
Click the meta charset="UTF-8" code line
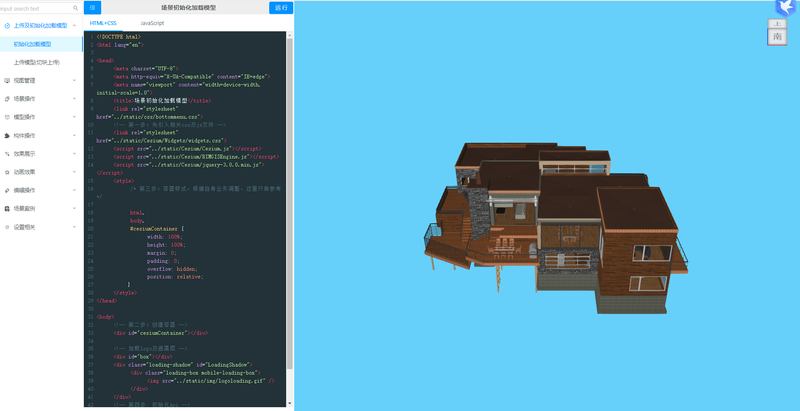146,68
